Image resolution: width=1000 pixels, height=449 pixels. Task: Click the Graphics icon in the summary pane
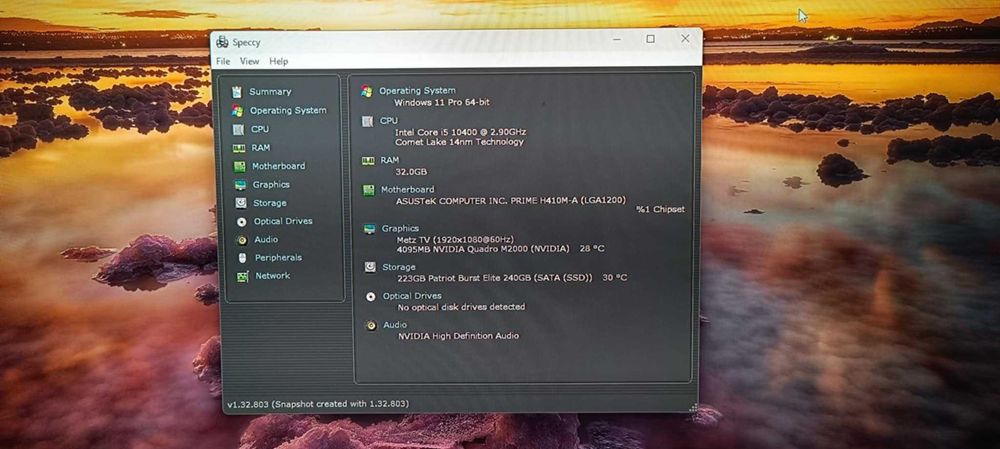coord(369,229)
